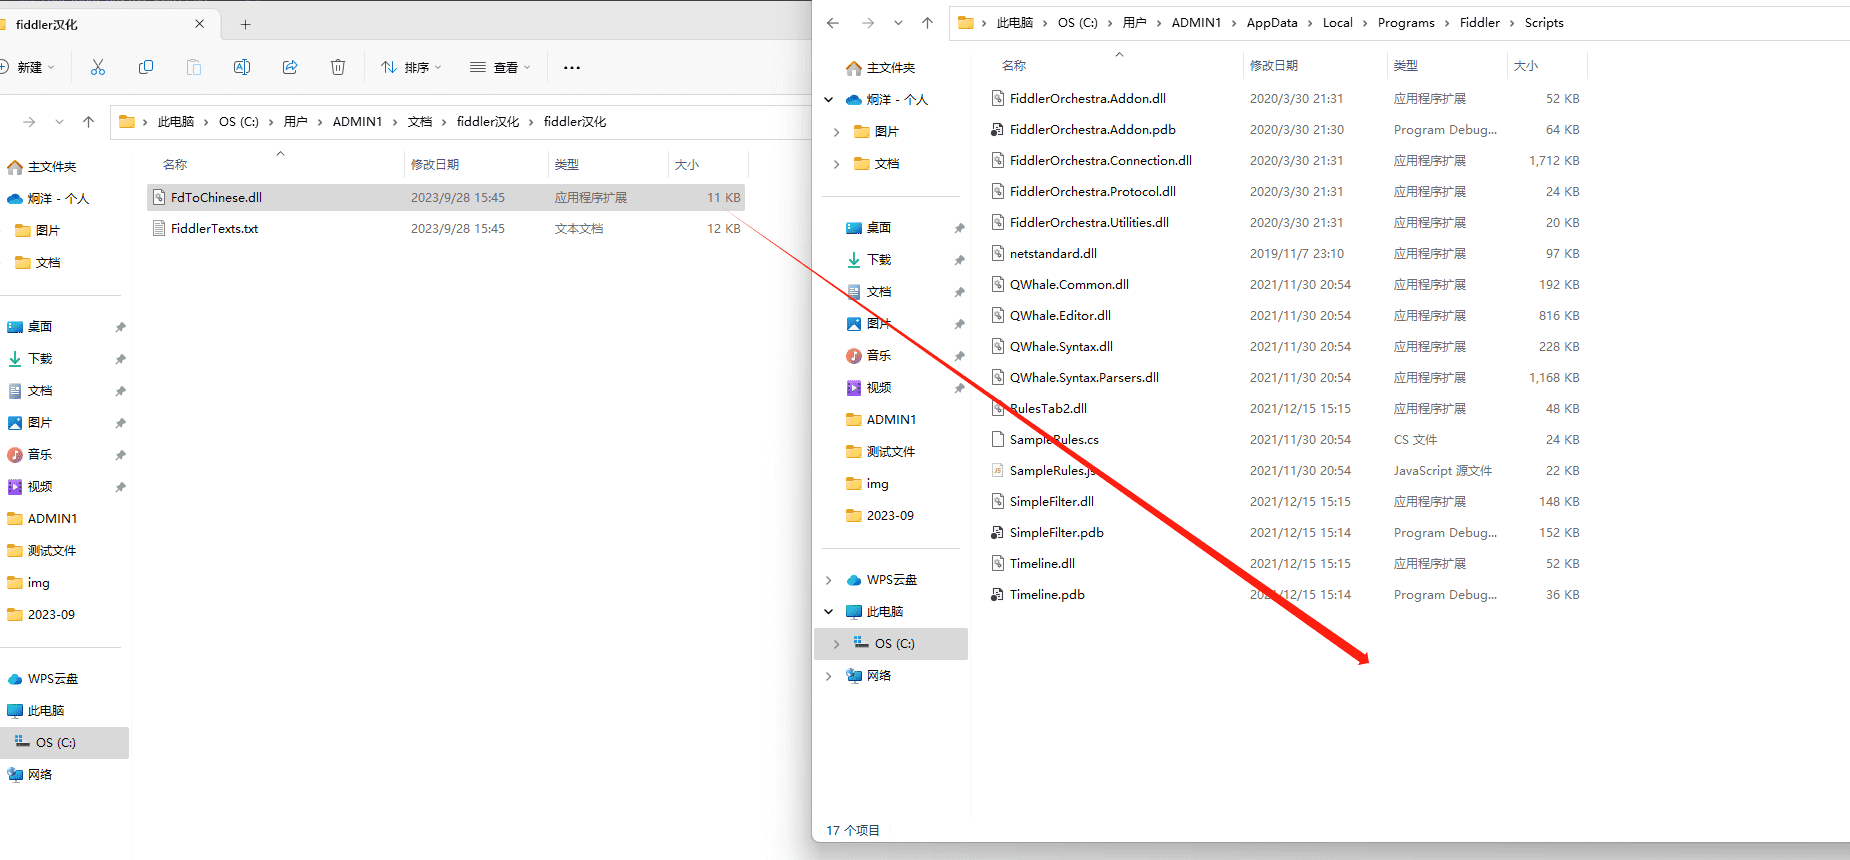Expand 文档 under OneDrive in right sidebar
The height and width of the screenshot is (860, 1850).
(837, 164)
